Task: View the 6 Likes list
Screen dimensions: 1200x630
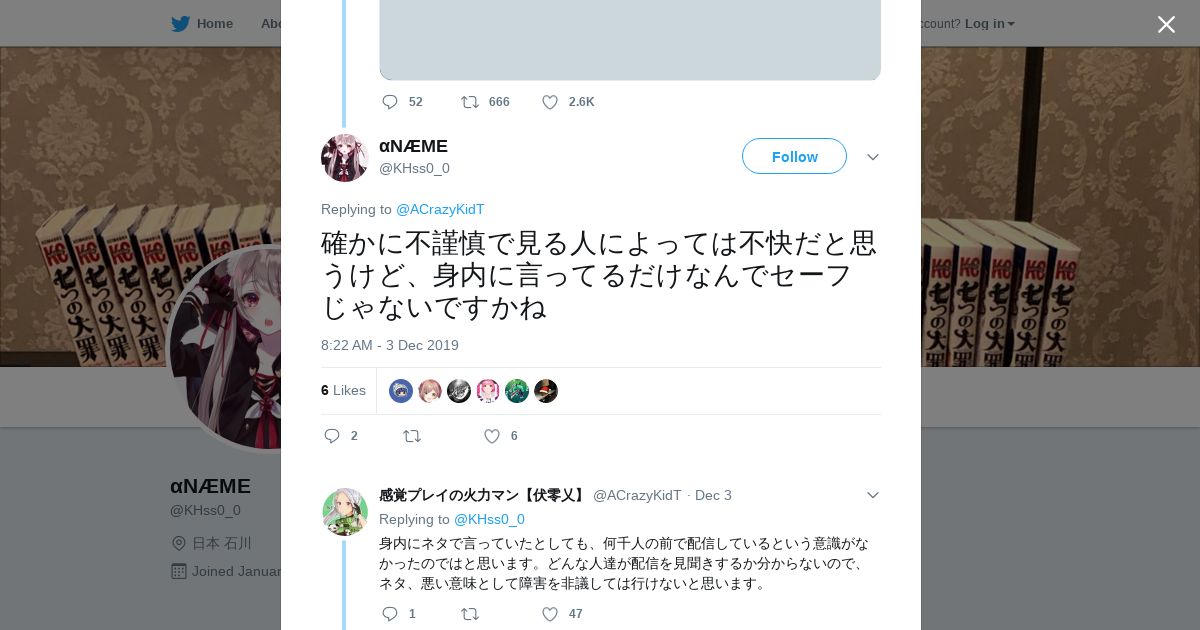Action: pyautogui.click(x=343, y=390)
